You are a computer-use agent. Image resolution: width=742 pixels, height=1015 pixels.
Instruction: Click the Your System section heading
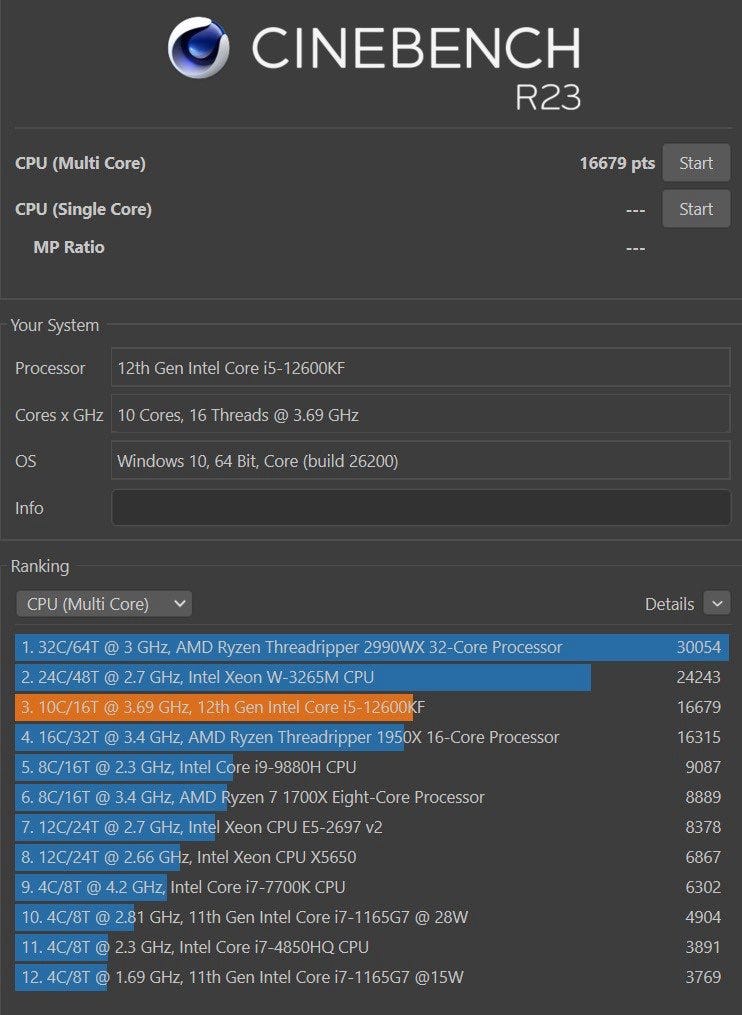tap(55, 325)
